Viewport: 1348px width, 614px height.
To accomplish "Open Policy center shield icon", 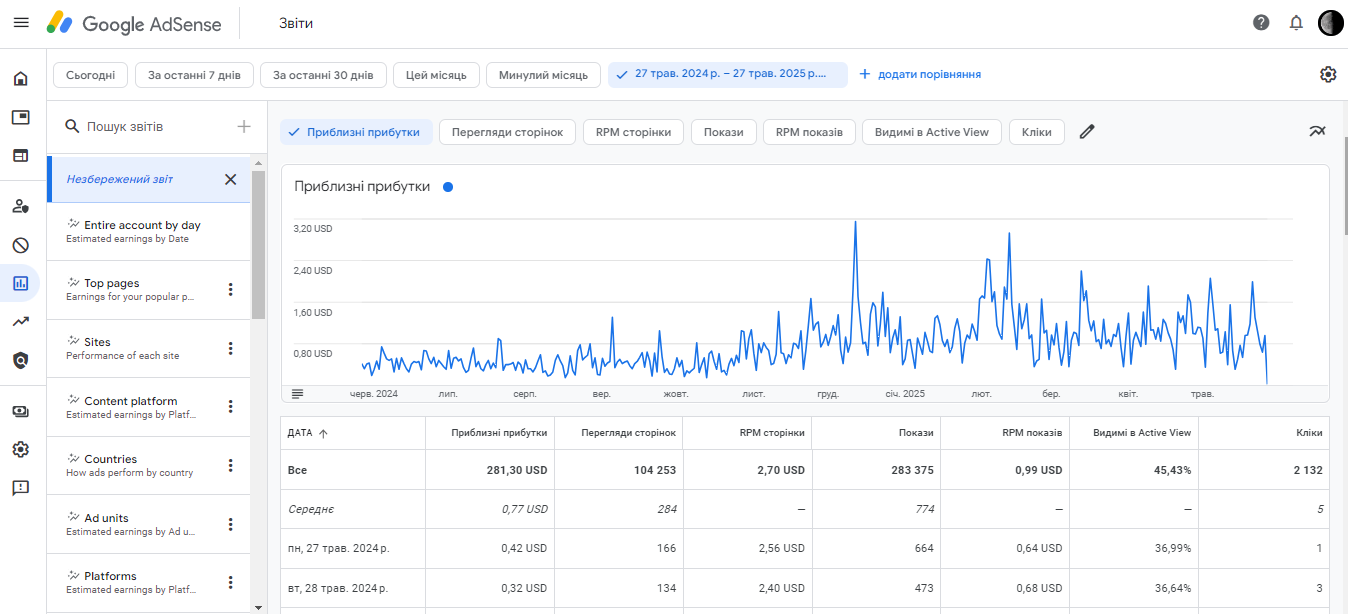I will tap(20, 360).
